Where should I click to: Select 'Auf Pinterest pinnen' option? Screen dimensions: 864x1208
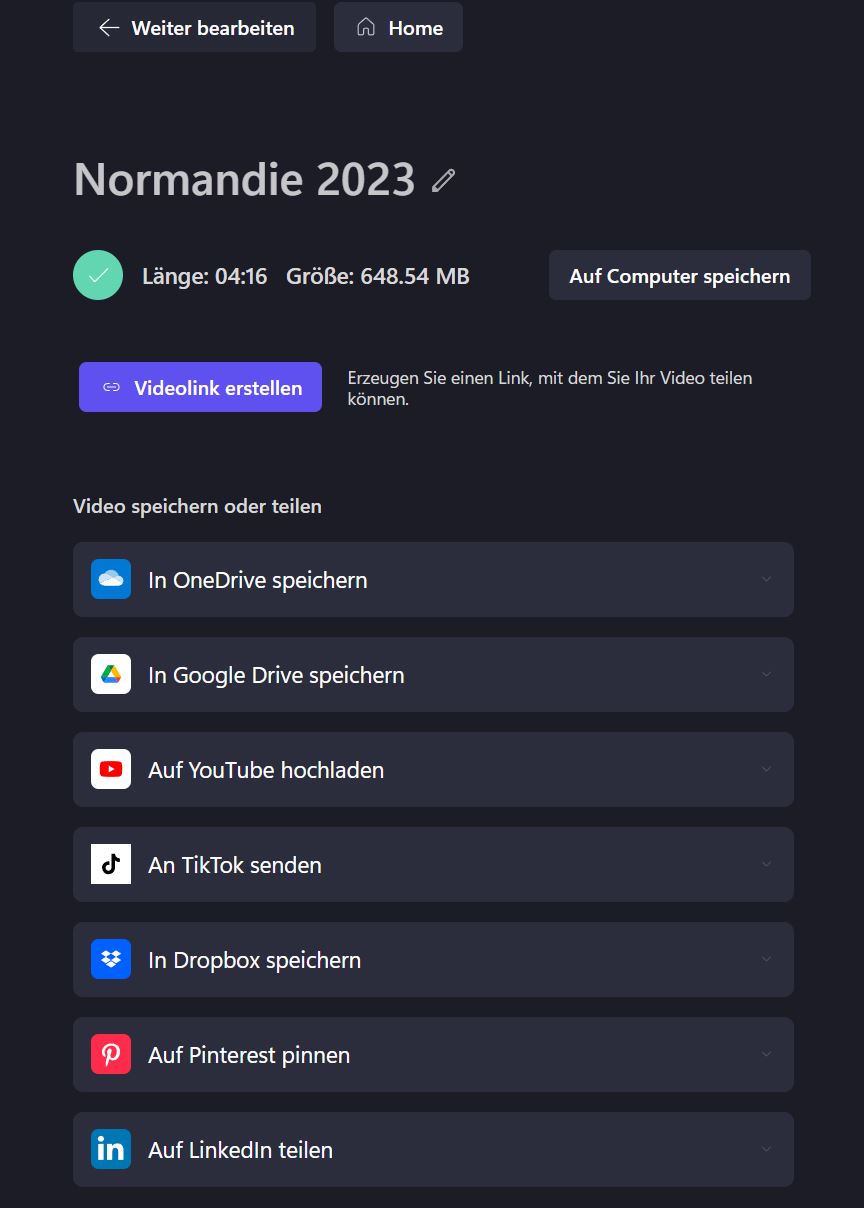point(249,1055)
